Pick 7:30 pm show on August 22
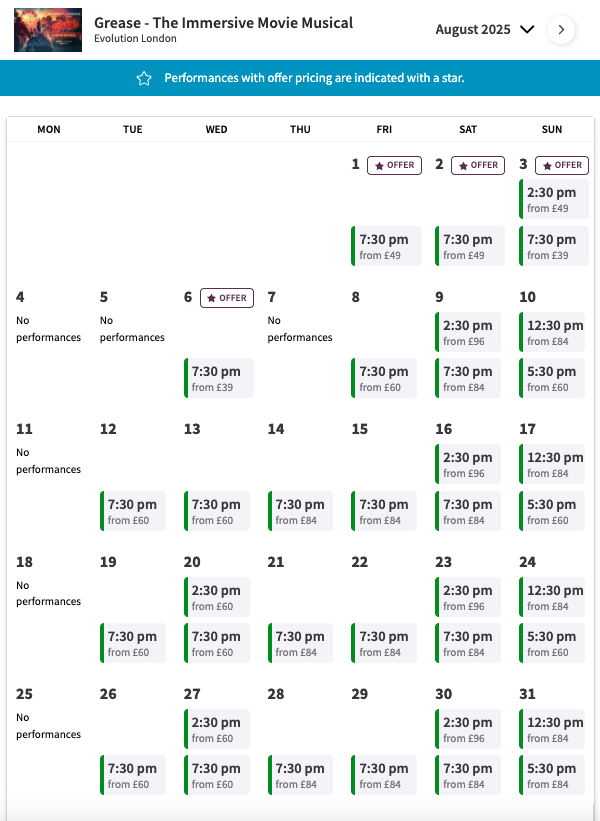This screenshot has width=600, height=821. tap(384, 643)
